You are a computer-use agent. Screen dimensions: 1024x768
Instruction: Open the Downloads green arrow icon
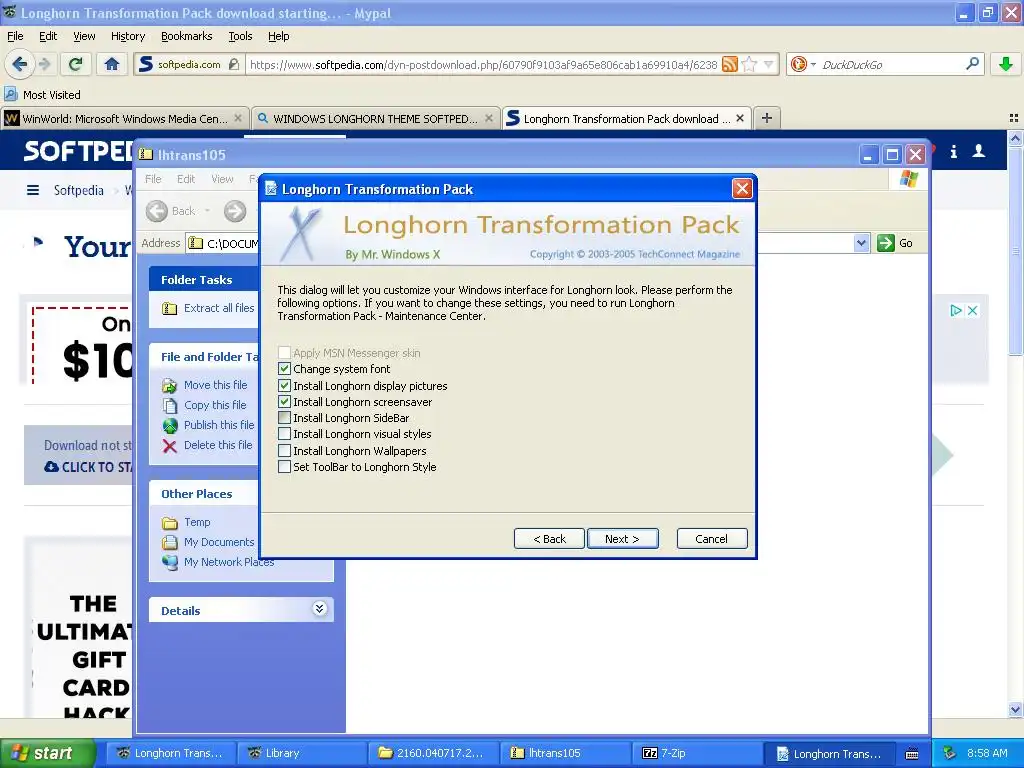(x=1006, y=64)
